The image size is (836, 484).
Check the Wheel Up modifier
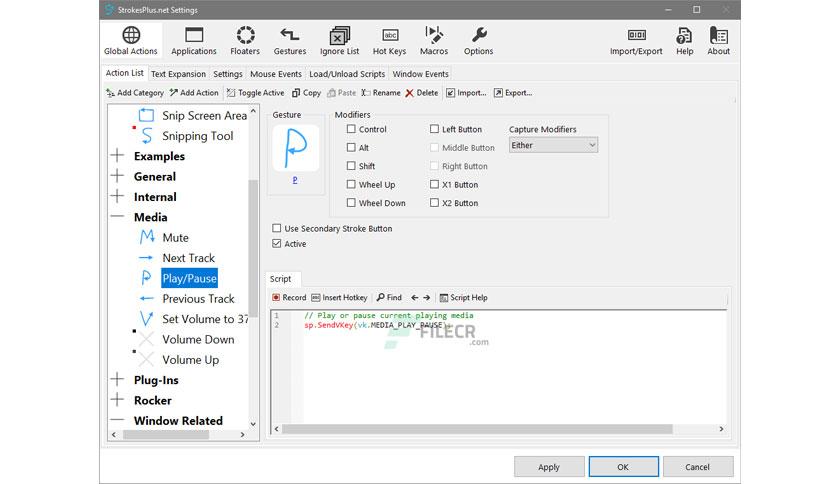pos(351,184)
